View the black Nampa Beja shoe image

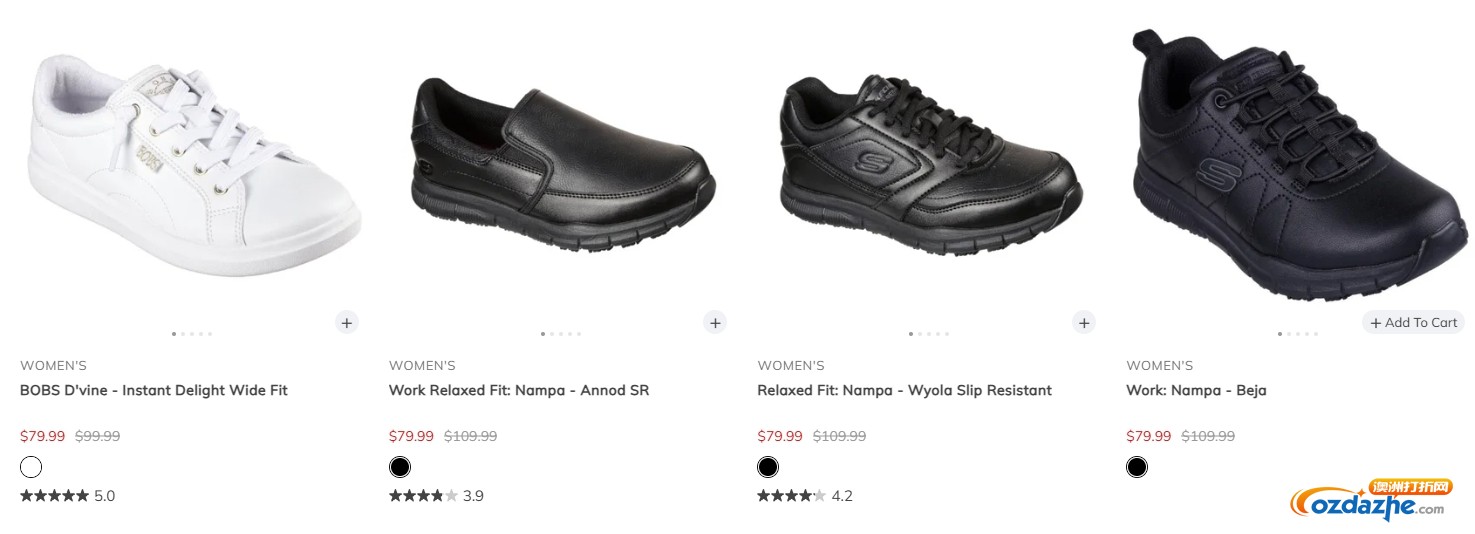1298,165
